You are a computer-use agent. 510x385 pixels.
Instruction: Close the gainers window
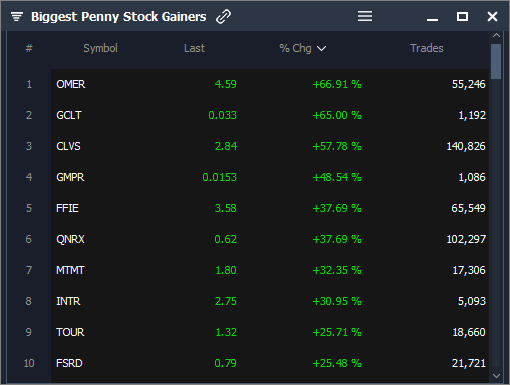coord(492,16)
